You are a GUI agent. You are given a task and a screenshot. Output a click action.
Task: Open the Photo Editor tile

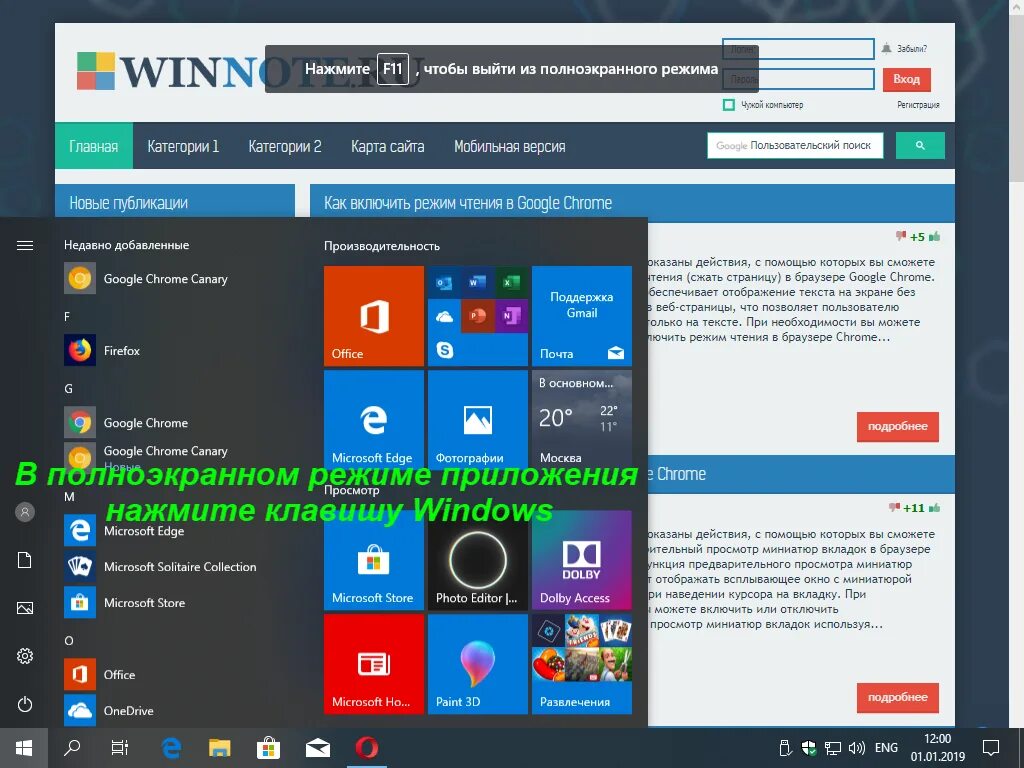click(477, 560)
